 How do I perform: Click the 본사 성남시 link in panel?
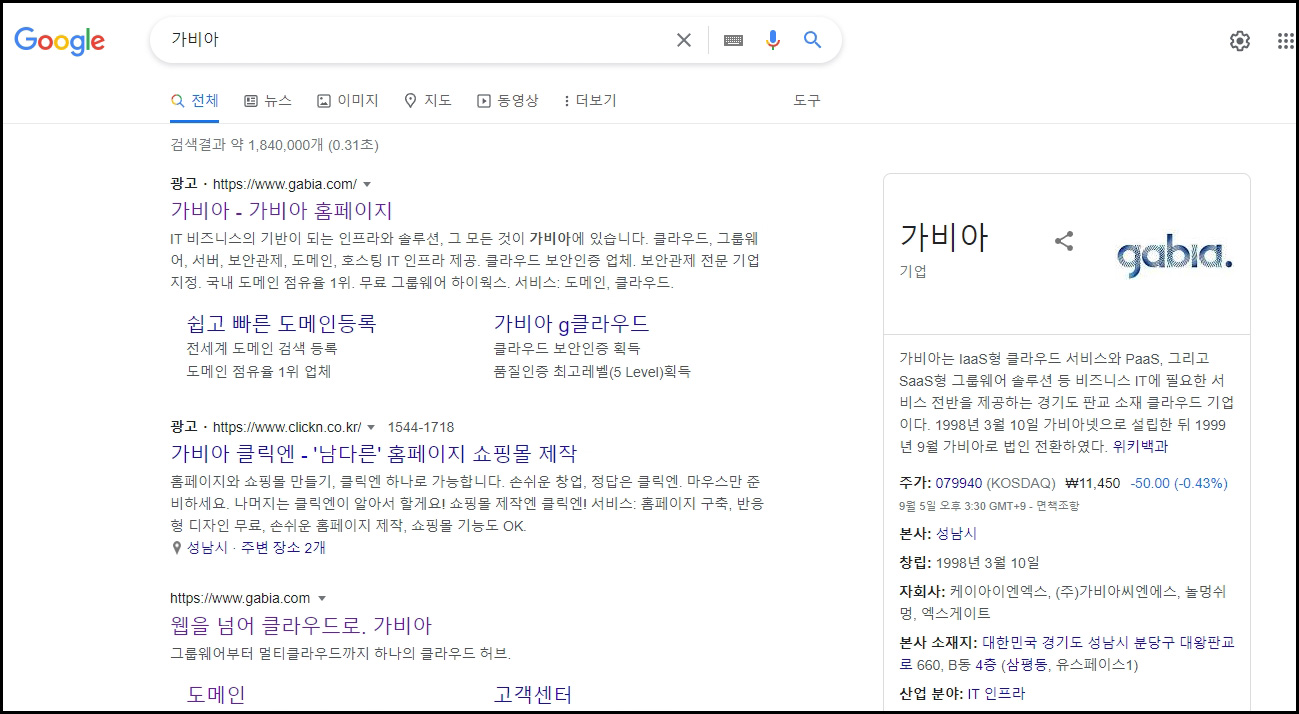click(x=956, y=534)
